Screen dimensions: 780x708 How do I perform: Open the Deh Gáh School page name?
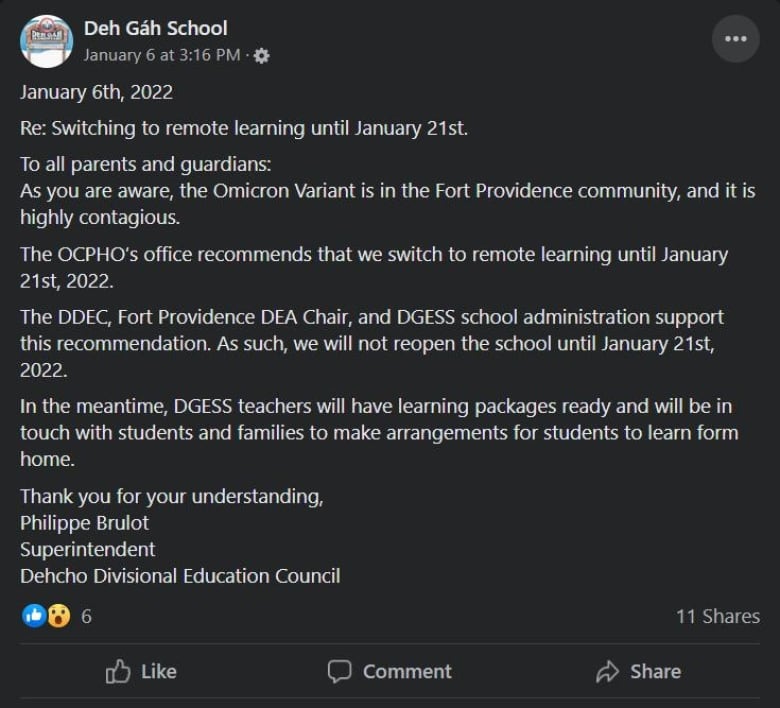[155, 28]
